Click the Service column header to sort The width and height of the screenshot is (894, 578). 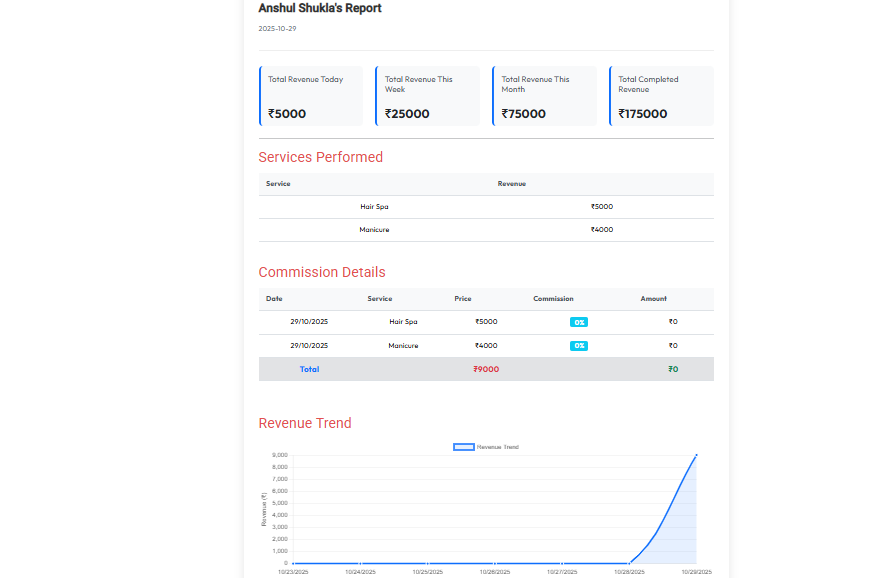click(x=381, y=298)
